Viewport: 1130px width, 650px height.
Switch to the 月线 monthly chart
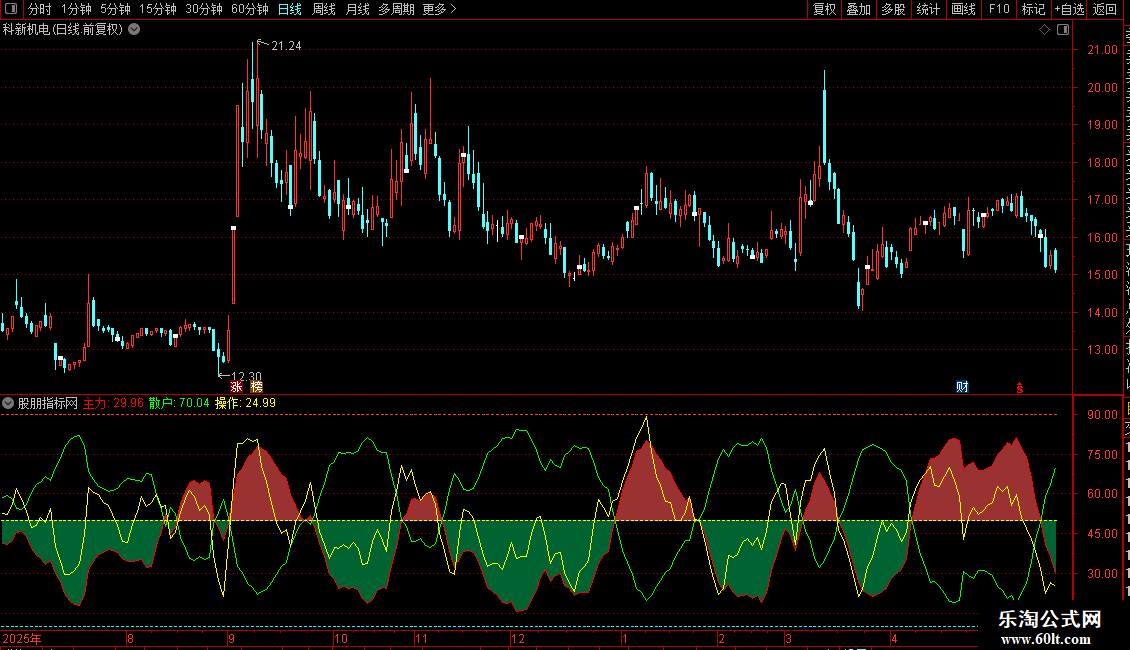click(x=357, y=9)
